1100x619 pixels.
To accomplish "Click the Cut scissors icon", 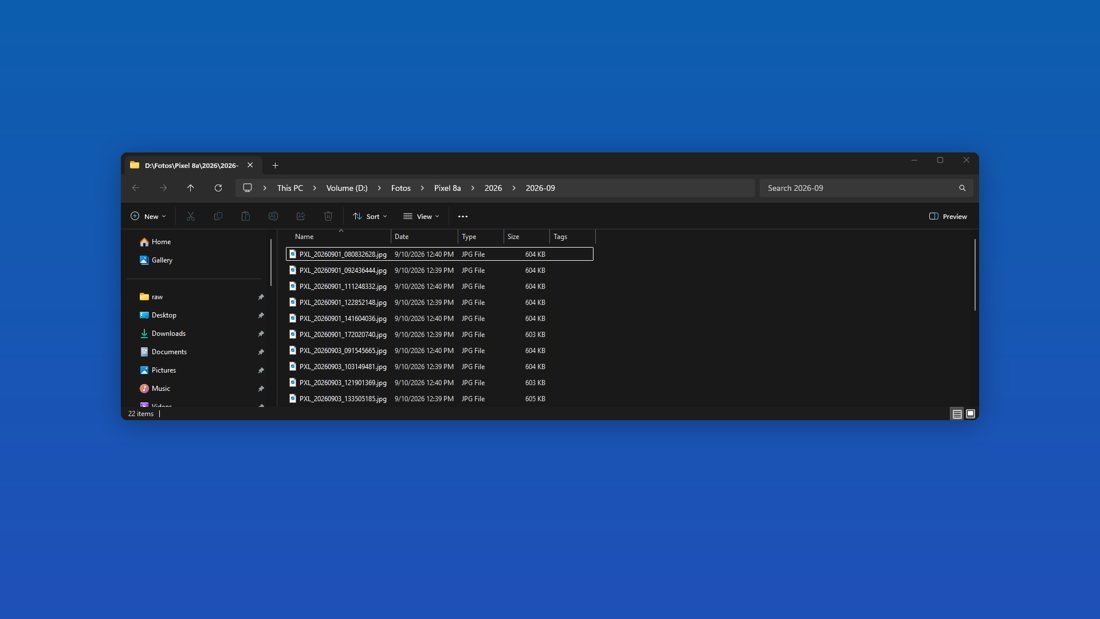I will tap(191, 216).
